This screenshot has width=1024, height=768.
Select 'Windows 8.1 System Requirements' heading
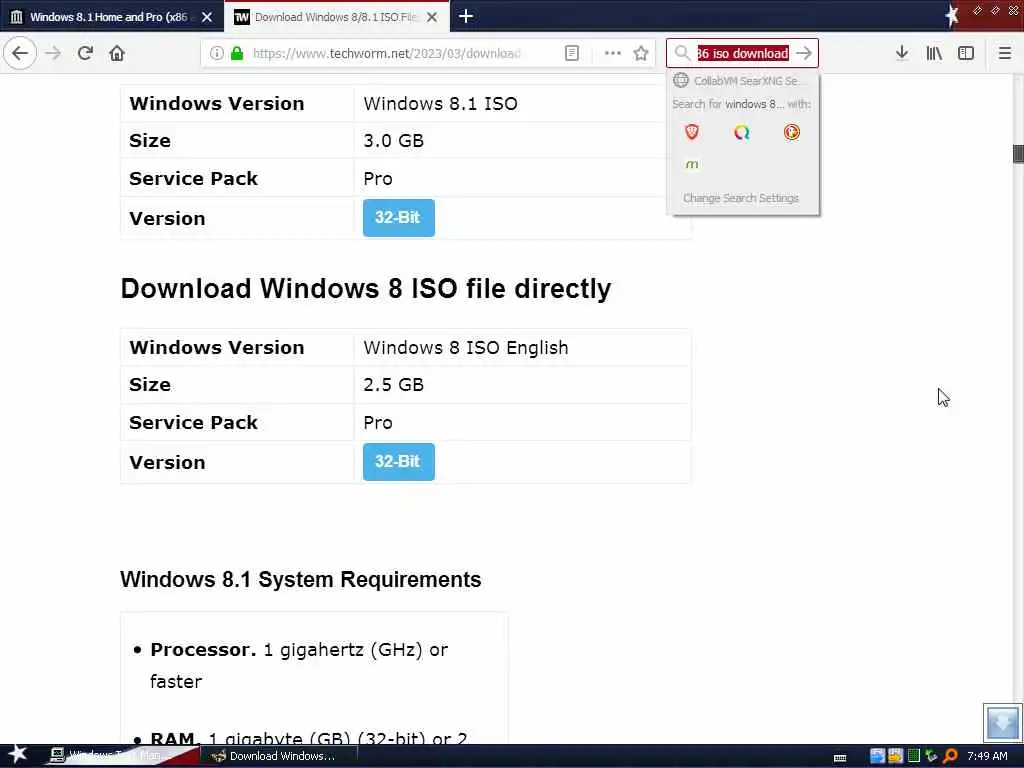(x=300, y=579)
